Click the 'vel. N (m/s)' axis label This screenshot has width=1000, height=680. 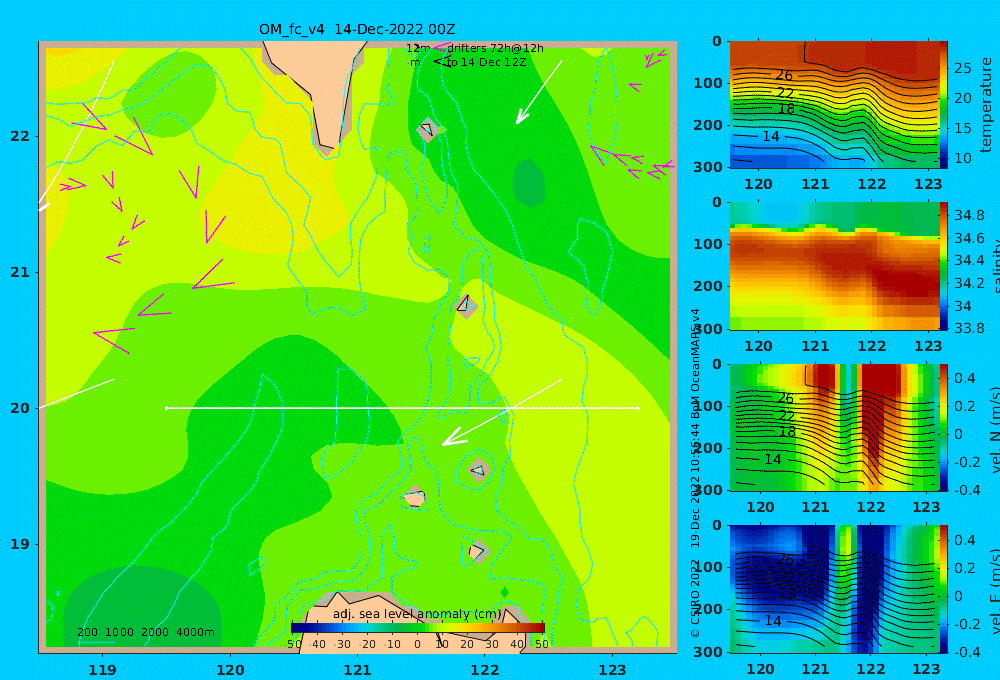click(x=994, y=430)
